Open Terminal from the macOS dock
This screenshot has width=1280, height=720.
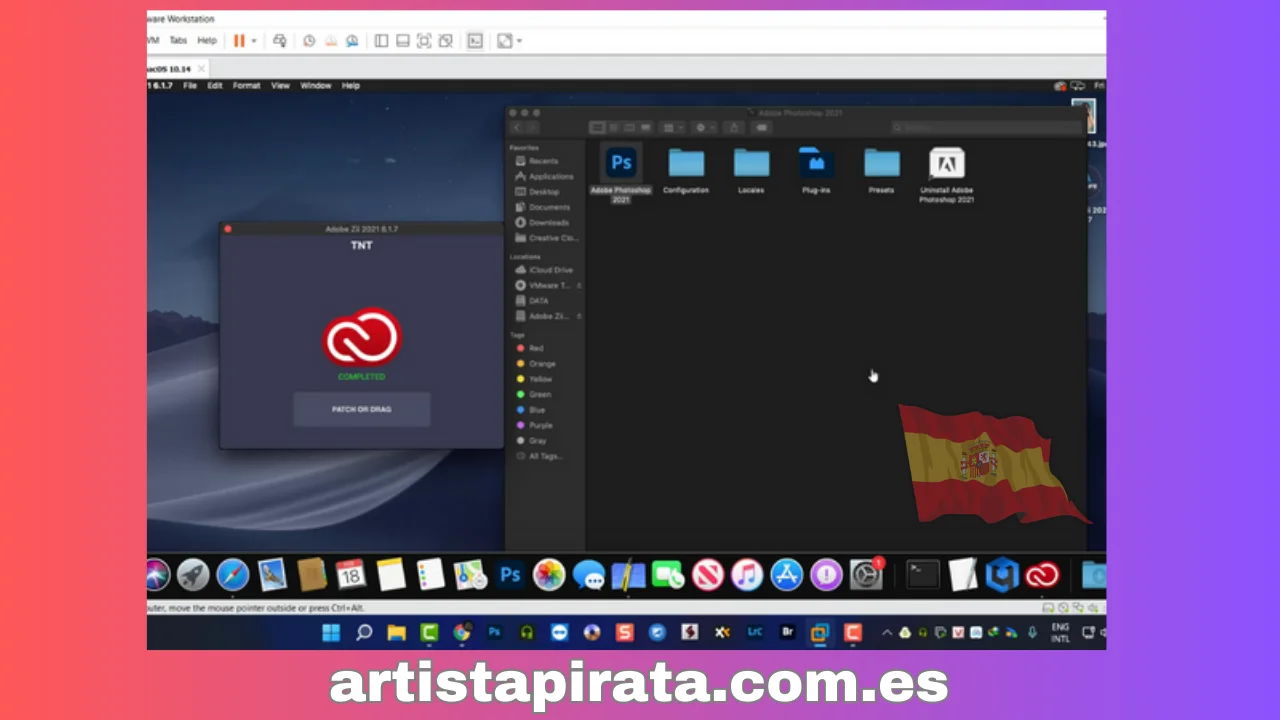click(923, 574)
